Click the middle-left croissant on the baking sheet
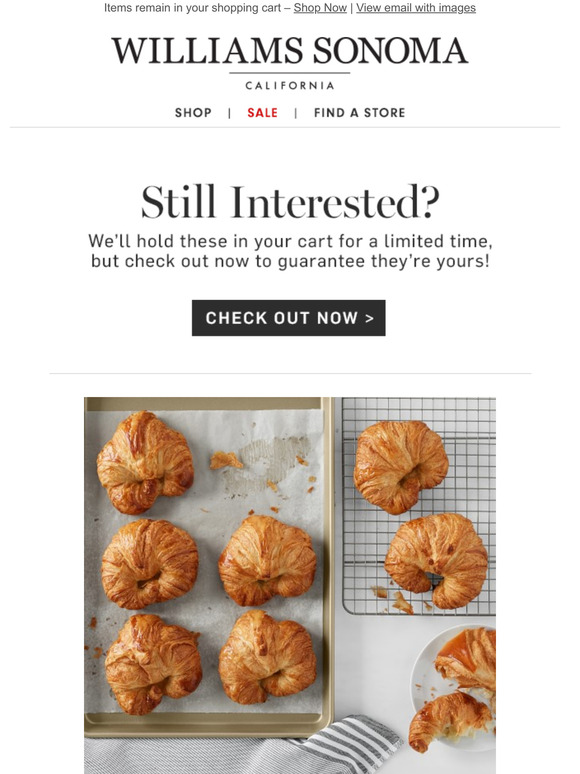 click(x=150, y=564)
